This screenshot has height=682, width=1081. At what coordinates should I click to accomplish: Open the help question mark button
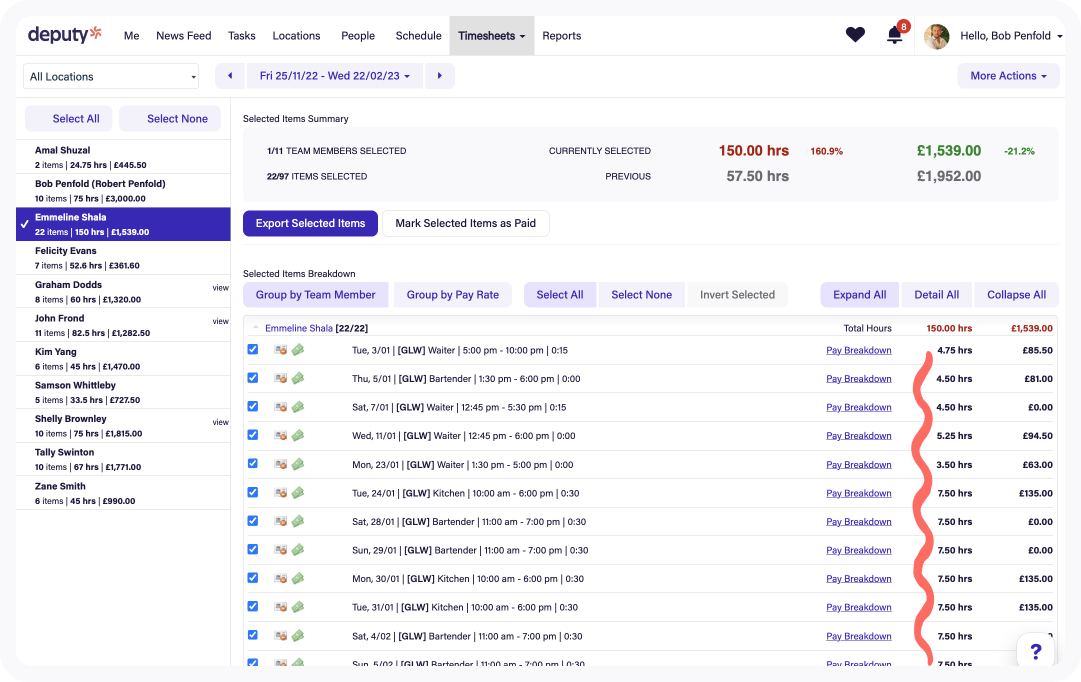1036,650
